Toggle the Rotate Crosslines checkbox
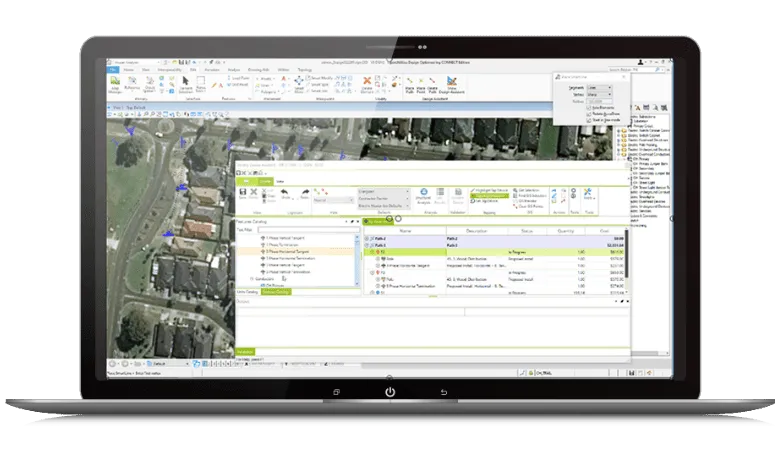 tap(588, 114)
